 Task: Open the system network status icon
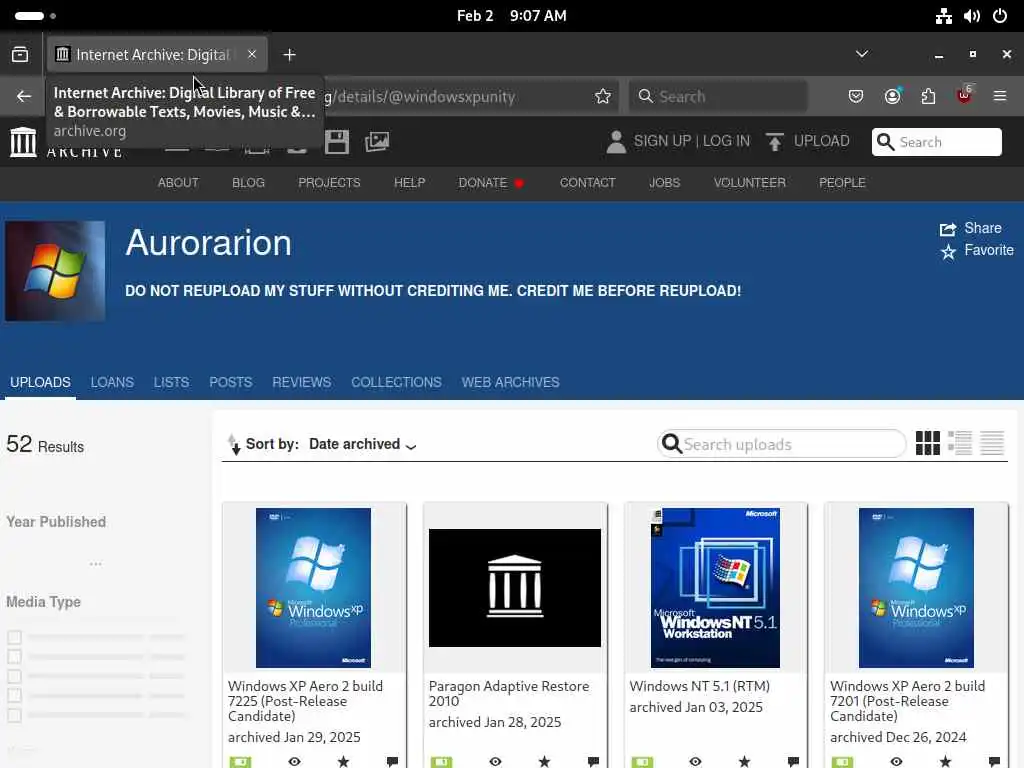point(944,16)
